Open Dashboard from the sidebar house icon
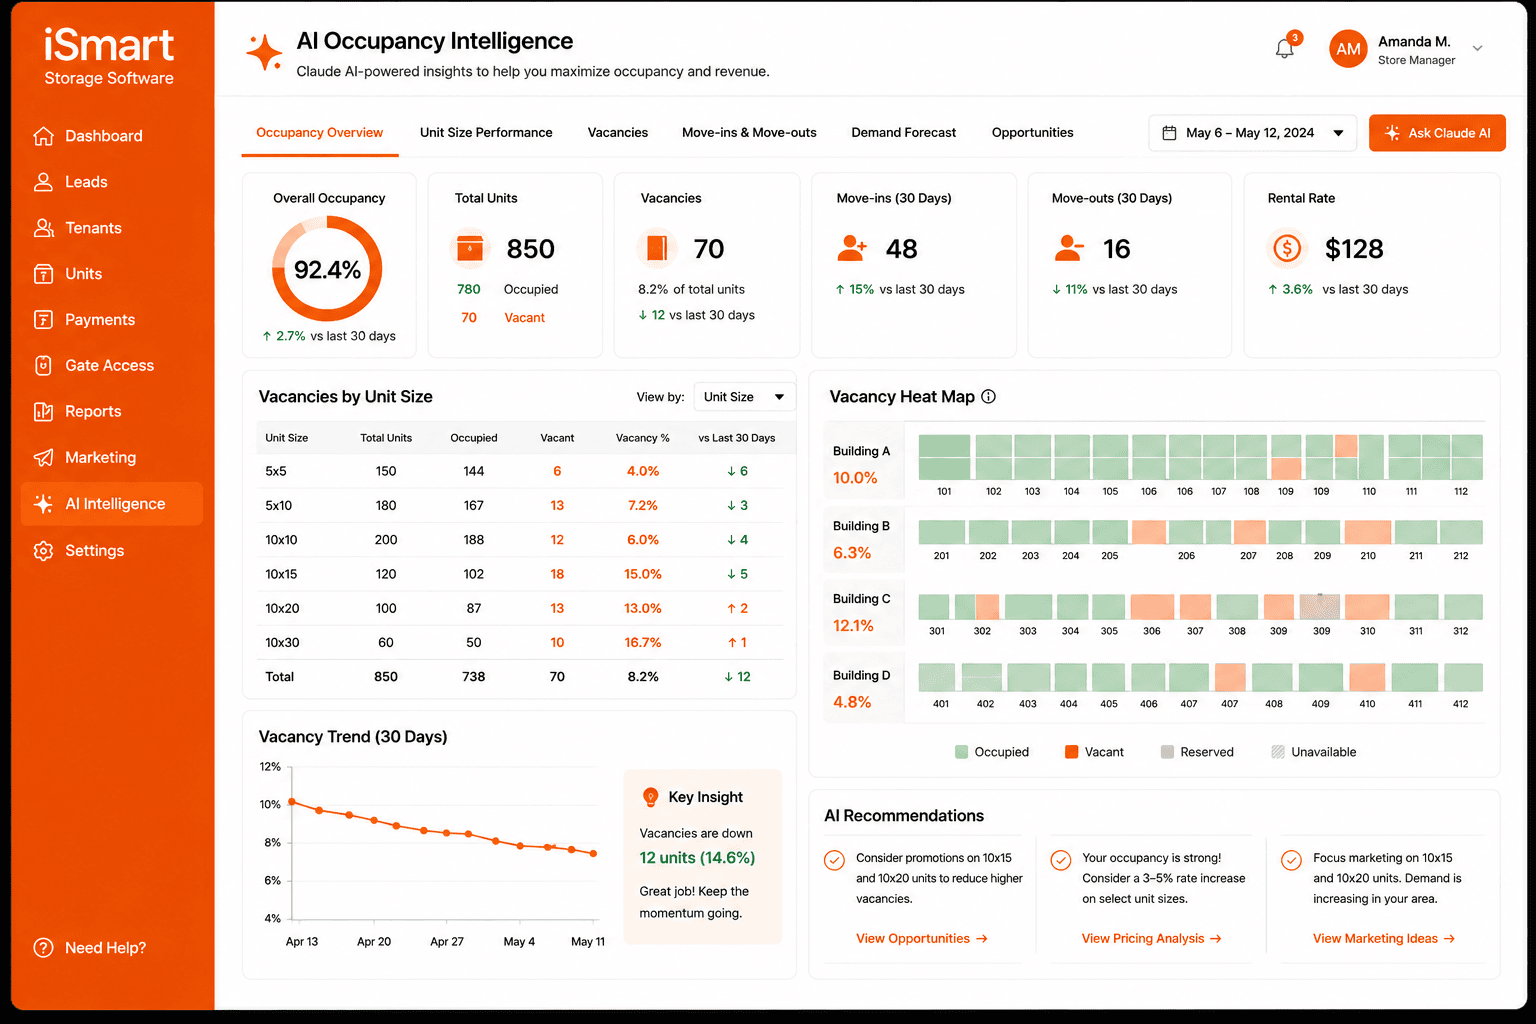Screen dimensions: 1536x1024 coord(43,136)
